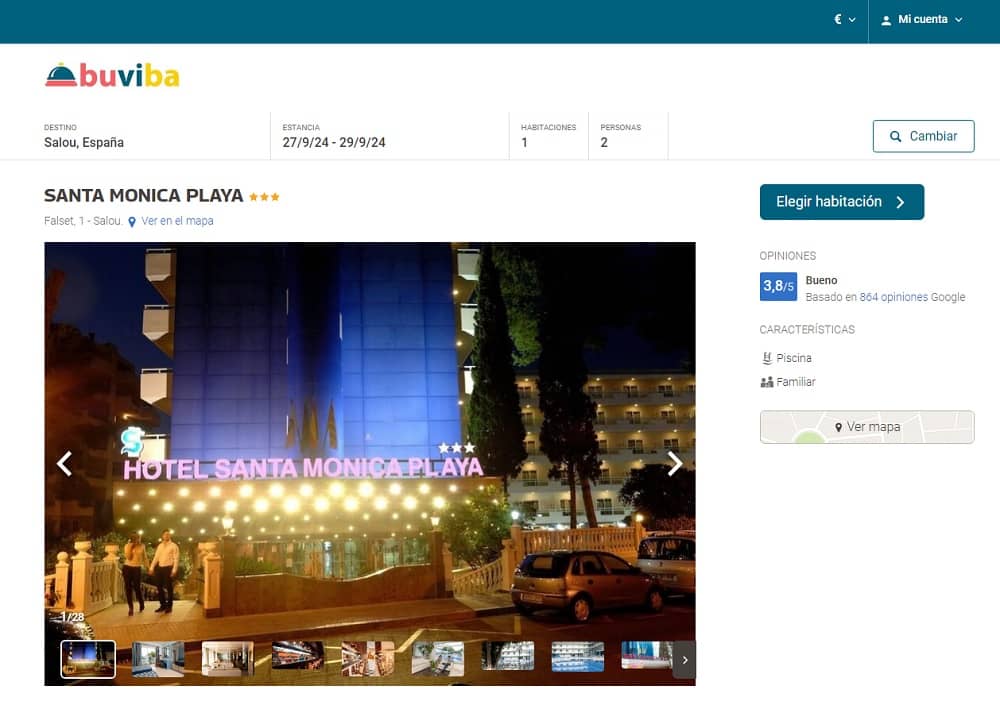1000x701 pixels.
Task: Select the first thumbnail, hotel at night
Action: tap(88, 659)
